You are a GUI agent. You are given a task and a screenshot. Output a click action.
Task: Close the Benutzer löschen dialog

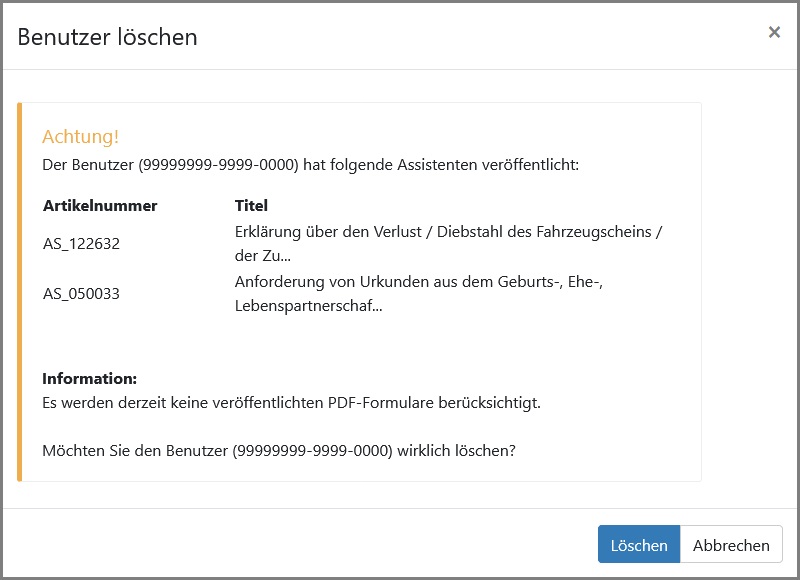coord(774,32)
